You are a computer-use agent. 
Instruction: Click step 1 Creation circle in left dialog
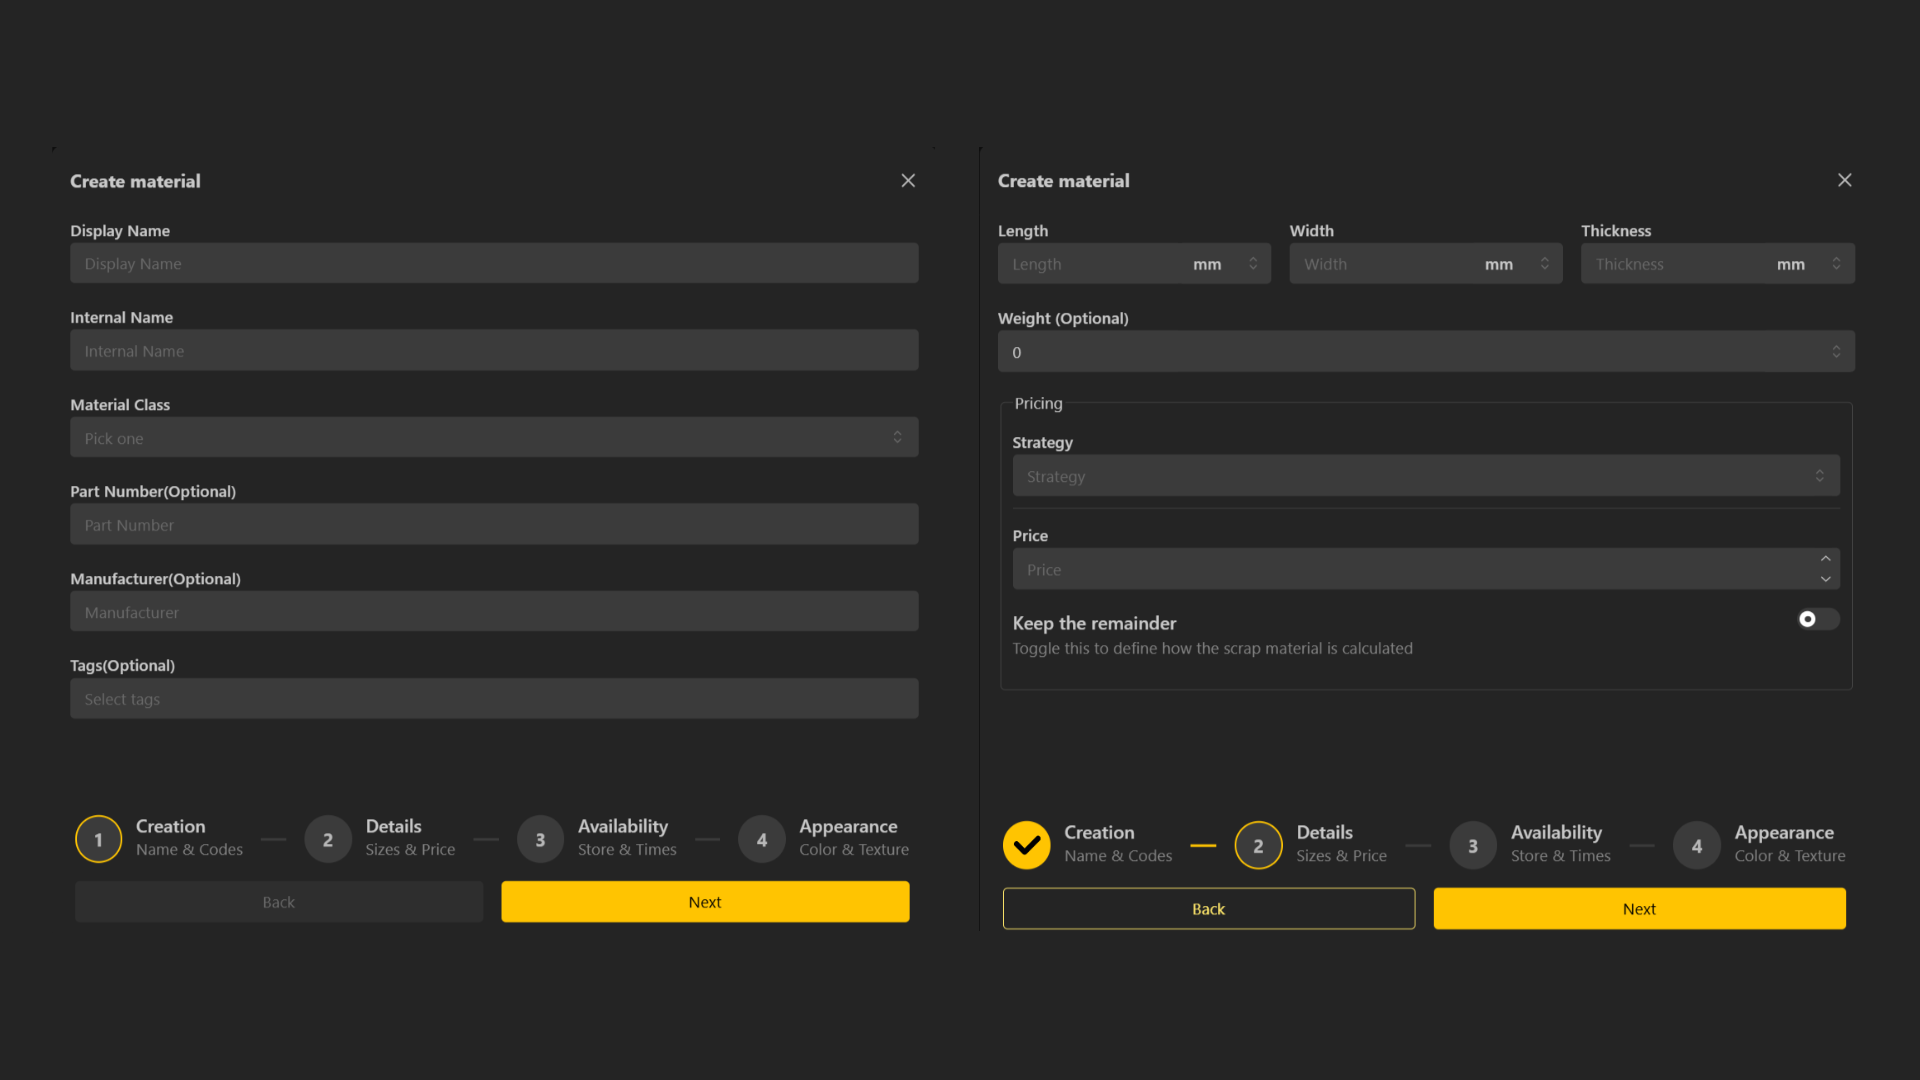tap(98, 839)
